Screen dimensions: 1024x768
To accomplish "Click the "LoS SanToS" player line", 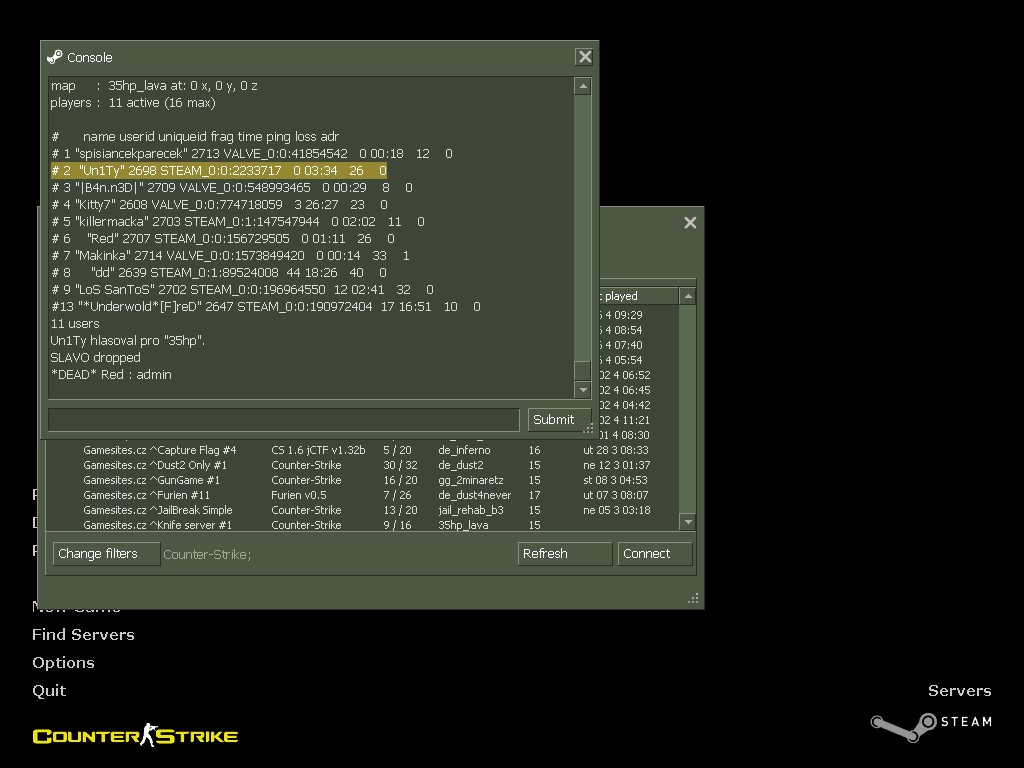I will 242,289.
